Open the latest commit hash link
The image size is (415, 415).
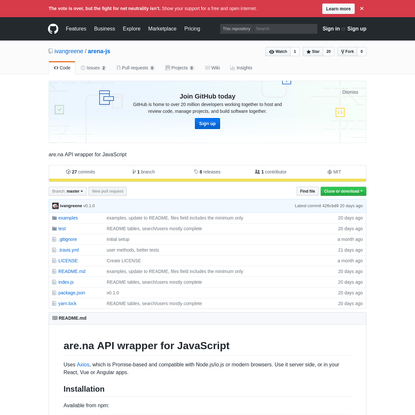pyautogui.click(x=330, y=206)
